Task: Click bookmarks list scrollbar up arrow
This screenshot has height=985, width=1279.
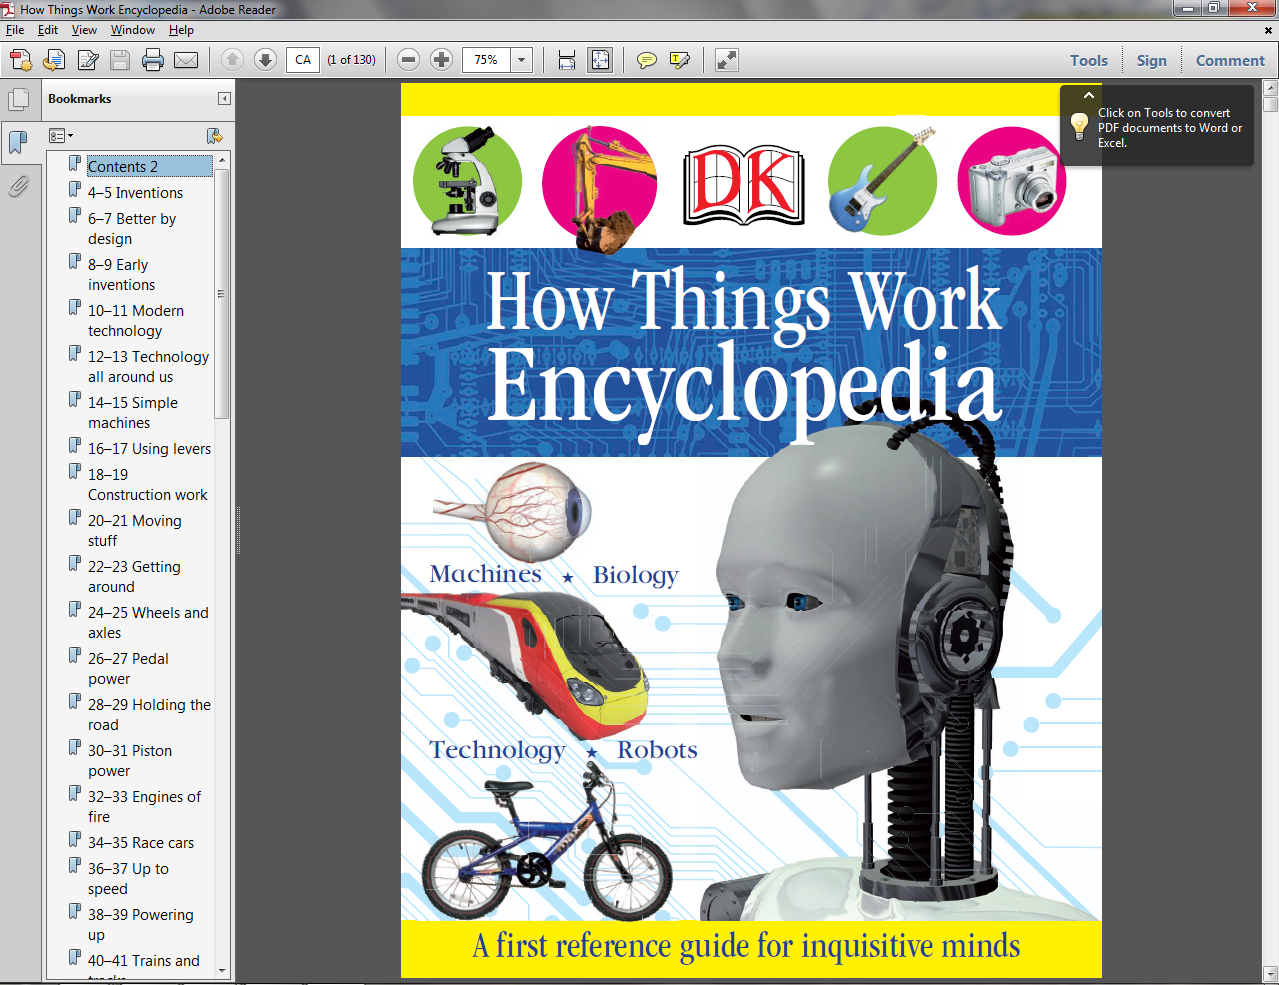Action: click(x=222, y=160)
